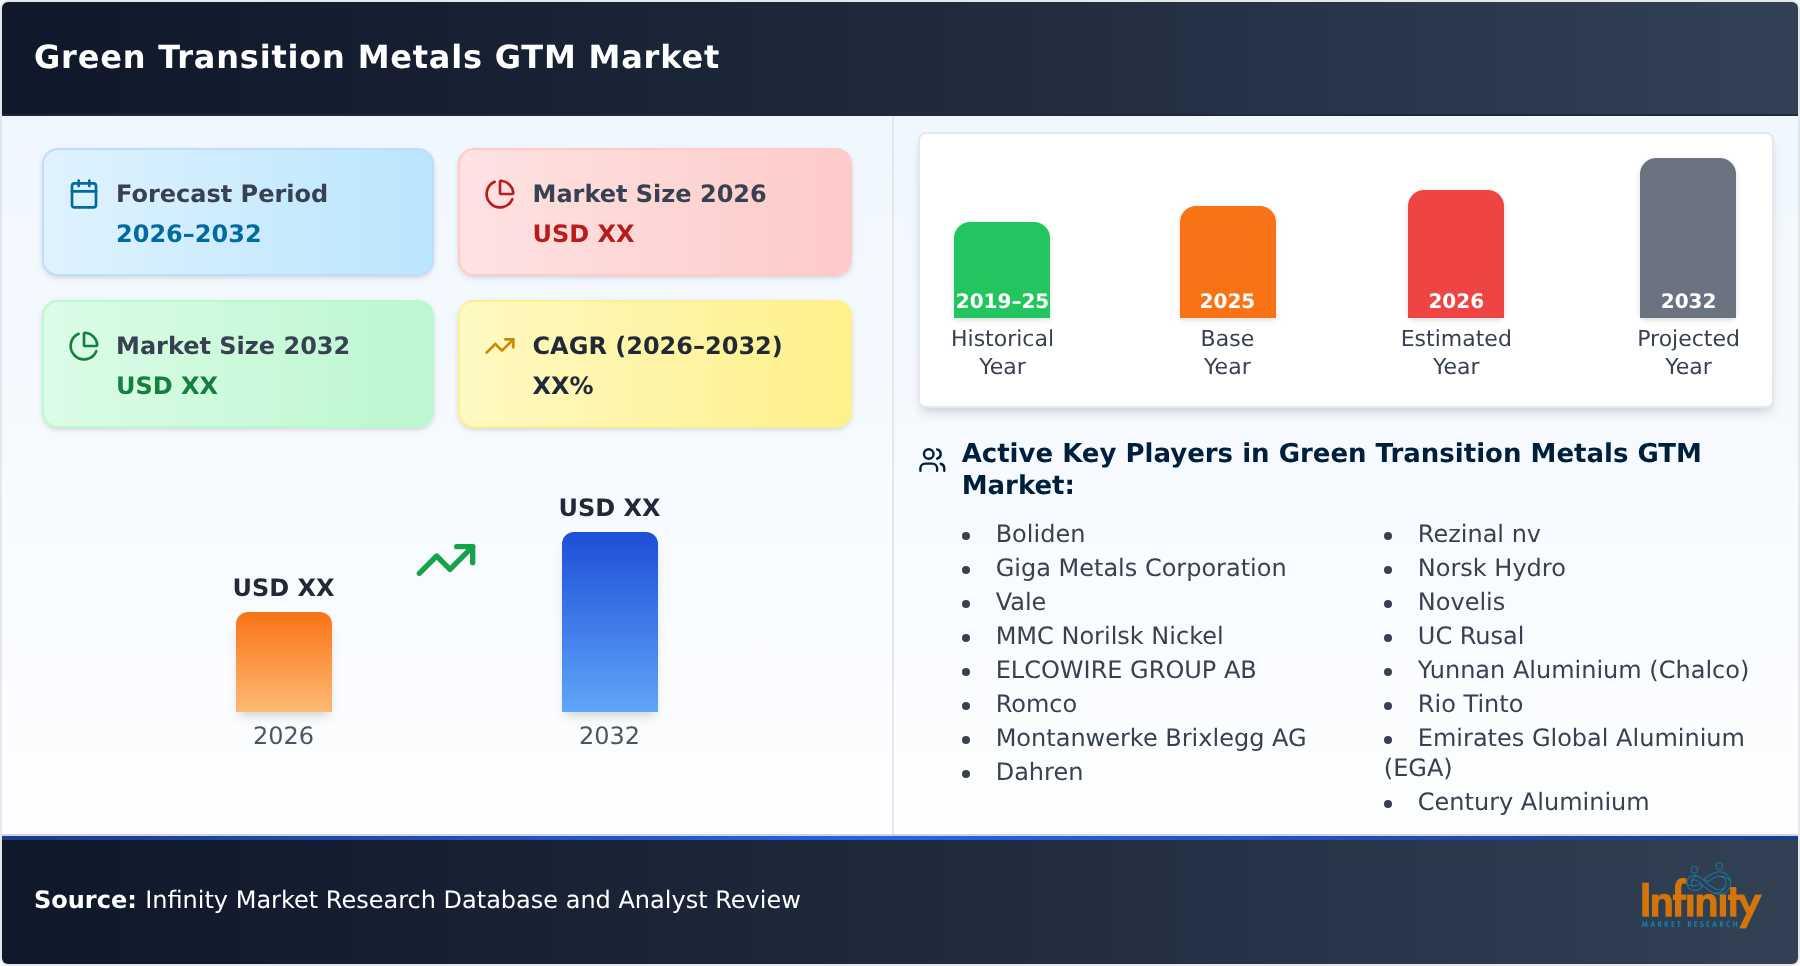Viewport: 1800px width, 966px height.
Task: Click 'Novelis' in the players list
Action: click(1461, 602)
